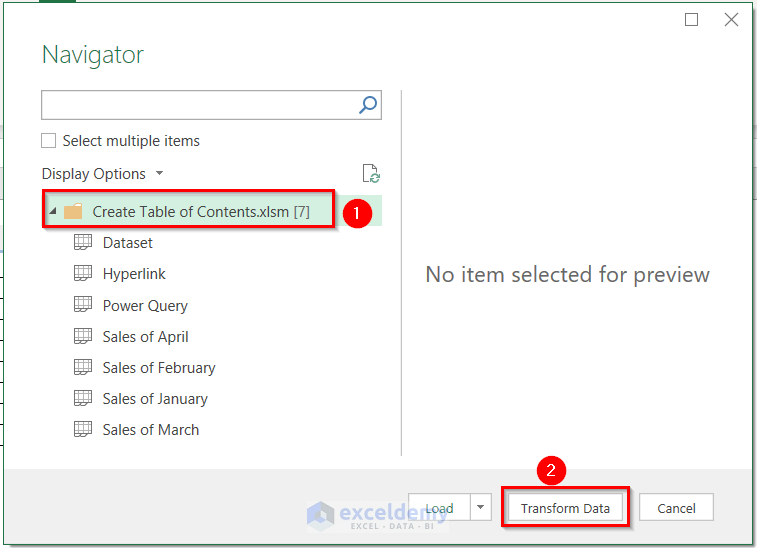Click the folder icon of the workbook

[x=73, y=211]
